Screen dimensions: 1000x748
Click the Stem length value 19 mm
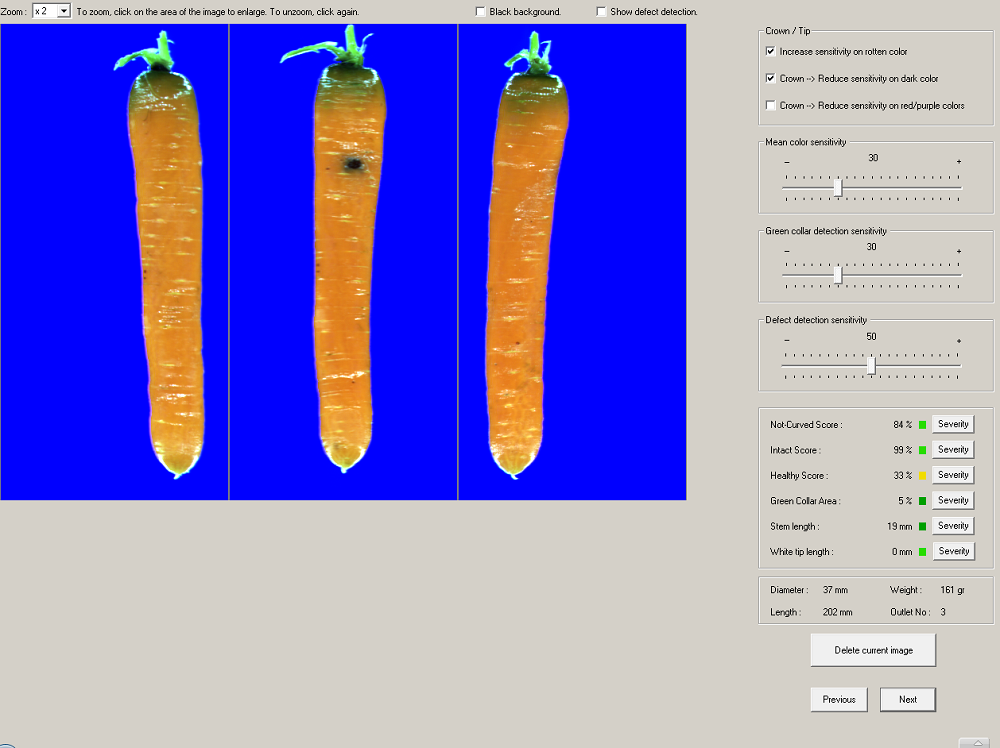coord(899,527)
